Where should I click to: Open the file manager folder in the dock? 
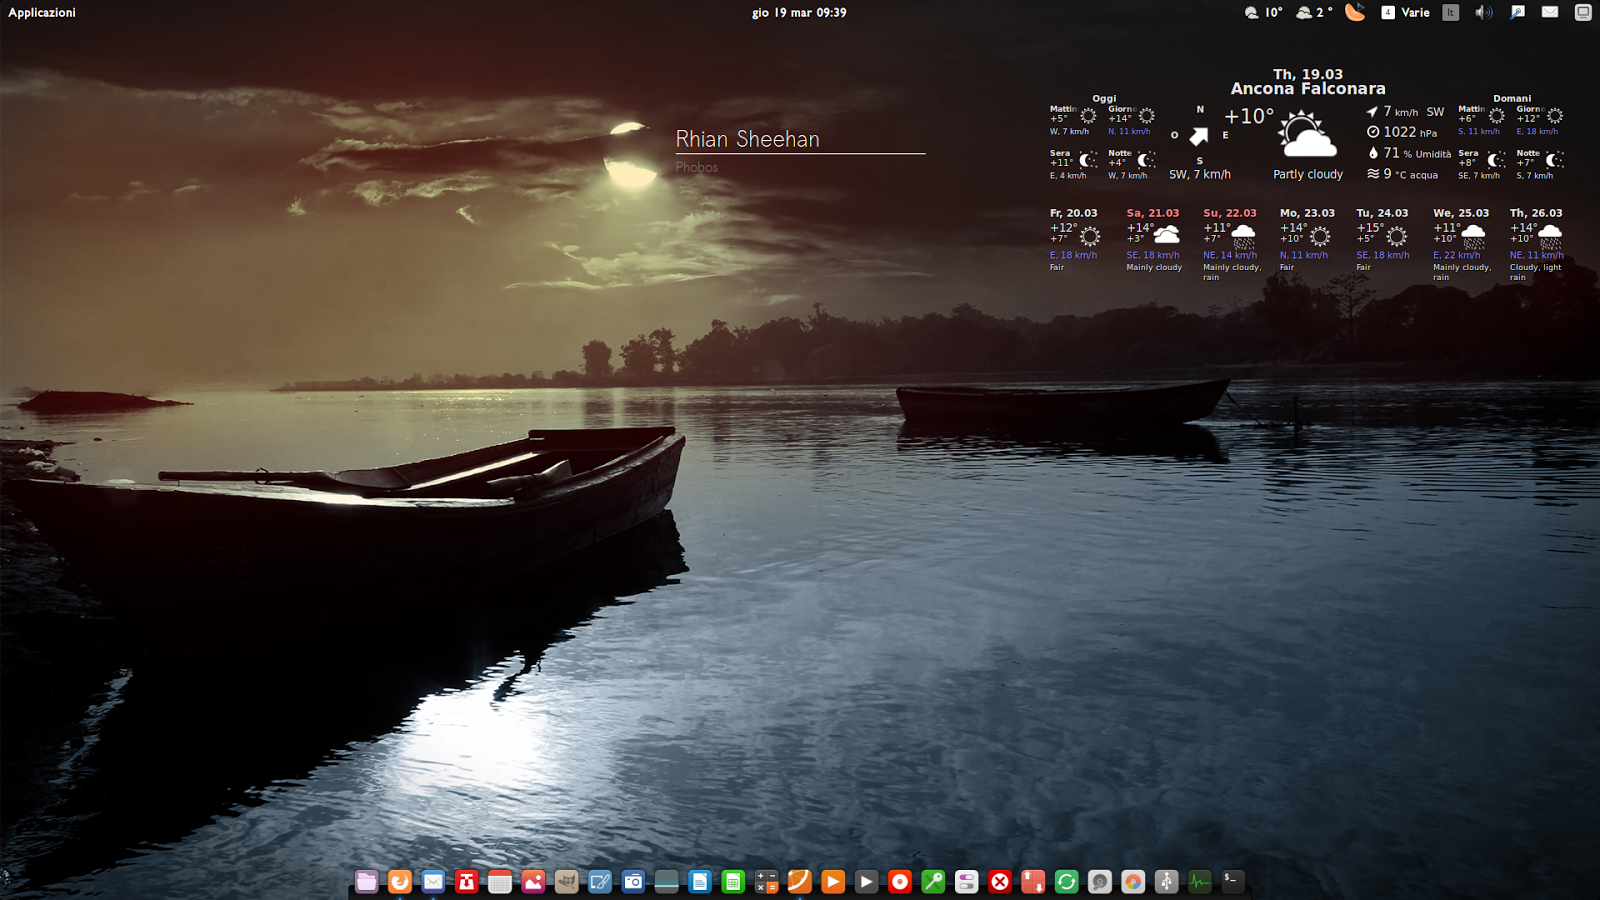[367, 881]
